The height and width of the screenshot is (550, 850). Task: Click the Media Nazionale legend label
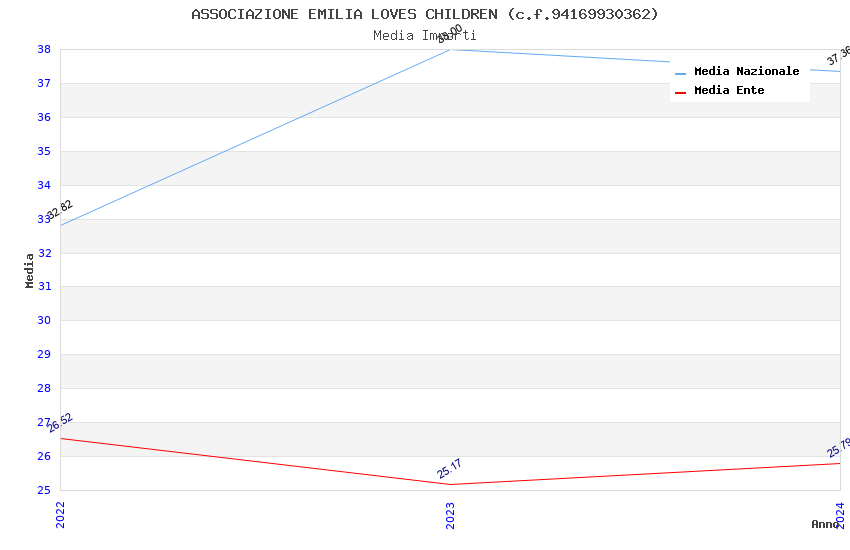[746, 71]
